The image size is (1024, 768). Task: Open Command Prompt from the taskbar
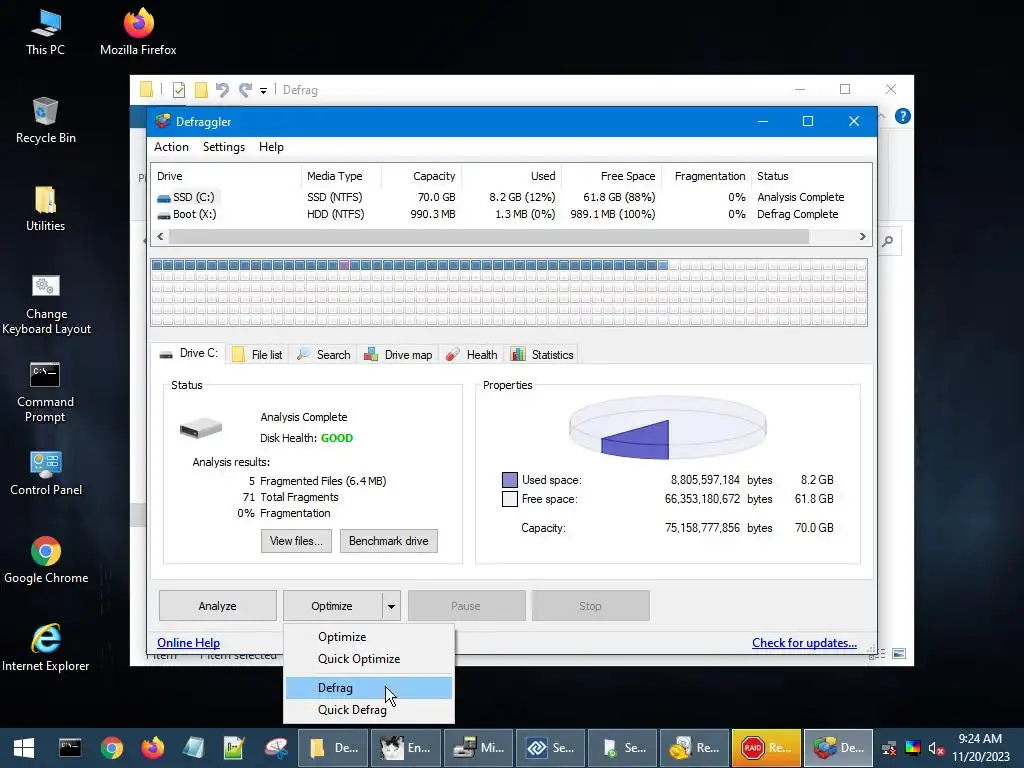[70, 748]
